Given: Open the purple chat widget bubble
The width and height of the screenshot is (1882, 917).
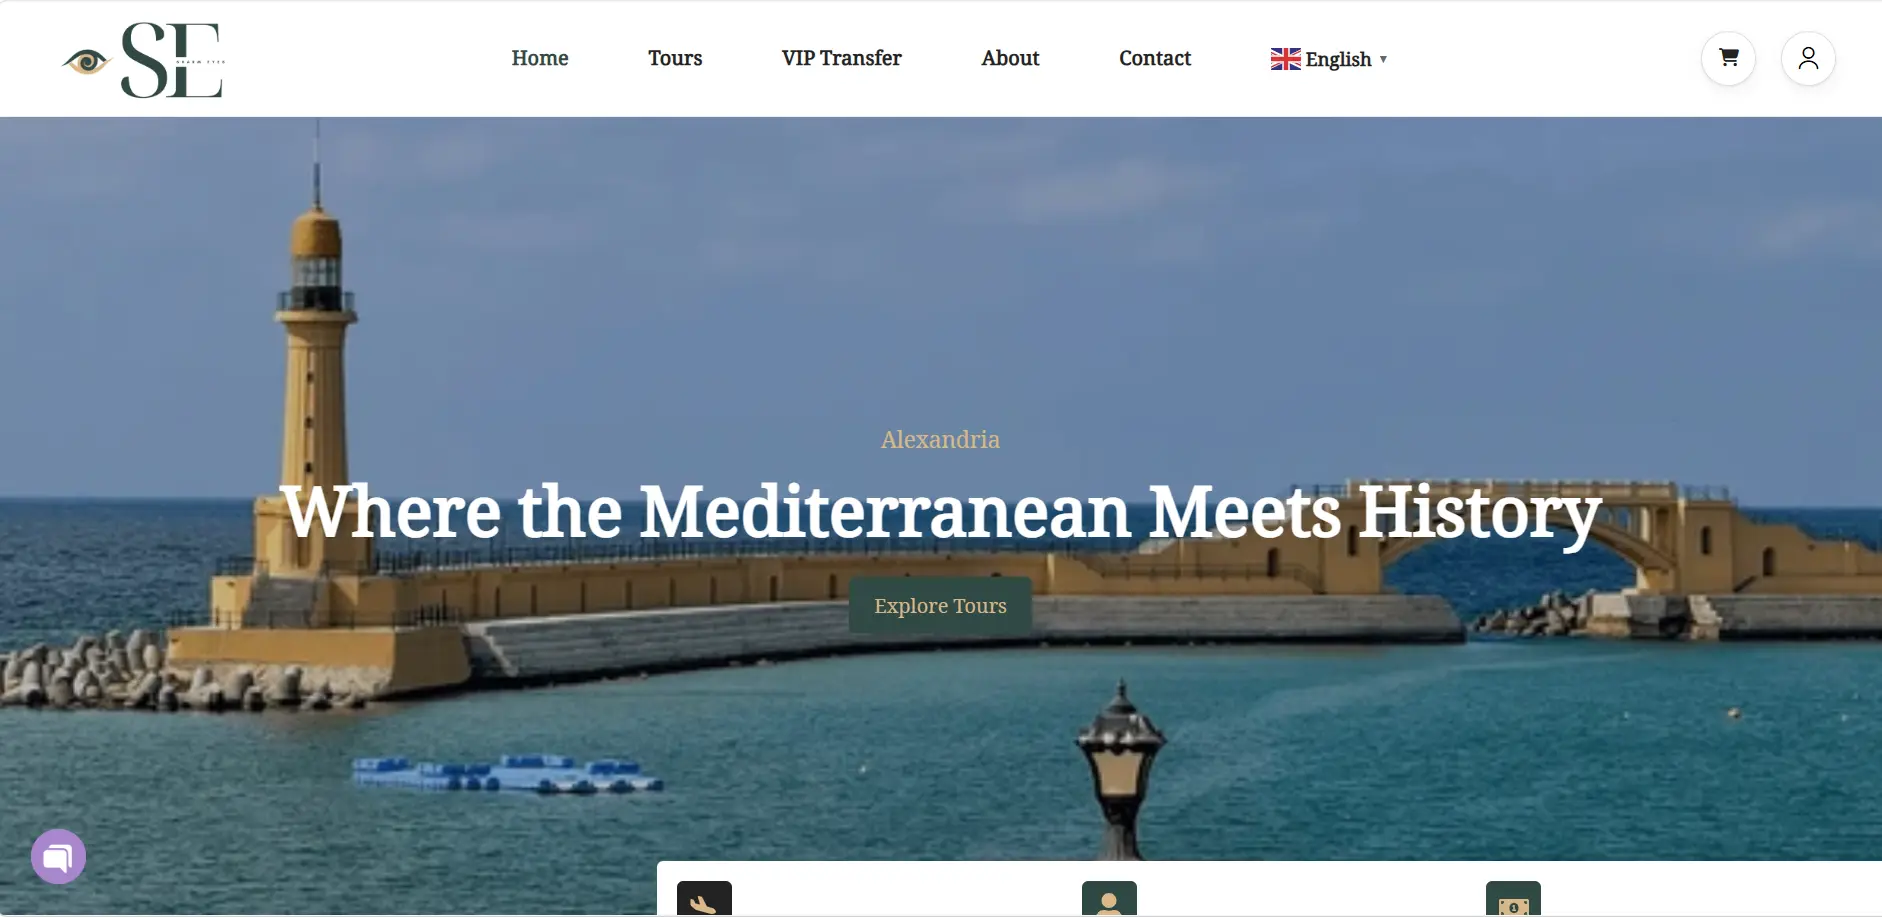Looking at the screenshot, I should (x=58, y=856).
